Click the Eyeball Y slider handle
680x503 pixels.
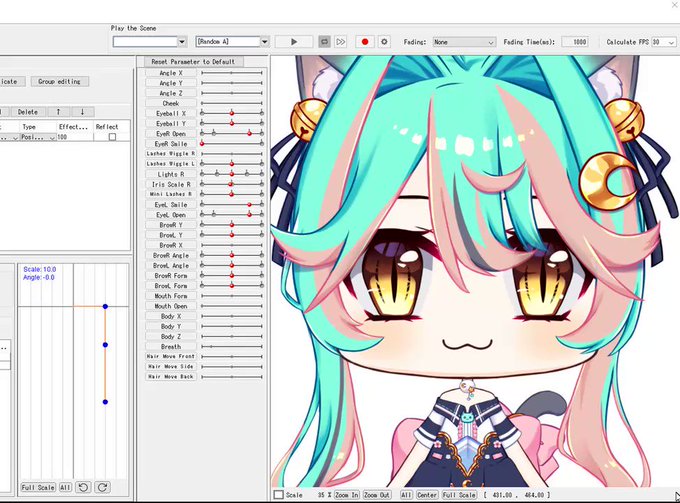click(x=232, y=123)
